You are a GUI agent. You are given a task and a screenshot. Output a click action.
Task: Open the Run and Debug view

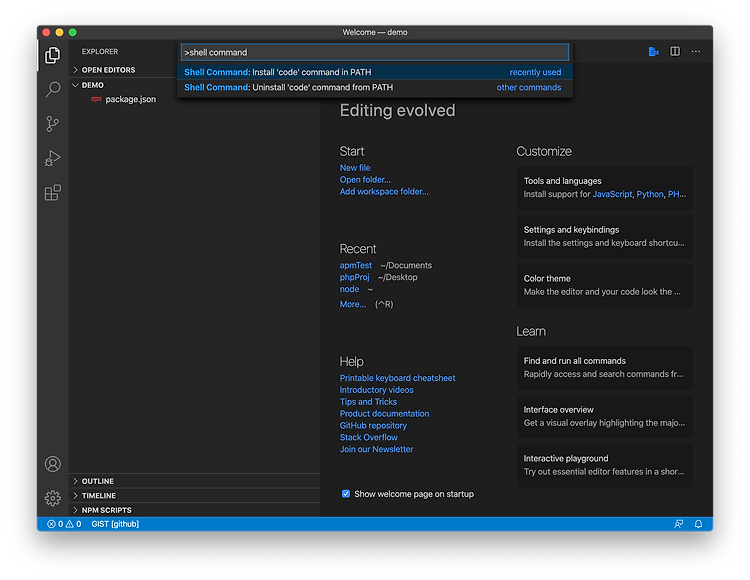pyautogui.click(x=53, y=158)
